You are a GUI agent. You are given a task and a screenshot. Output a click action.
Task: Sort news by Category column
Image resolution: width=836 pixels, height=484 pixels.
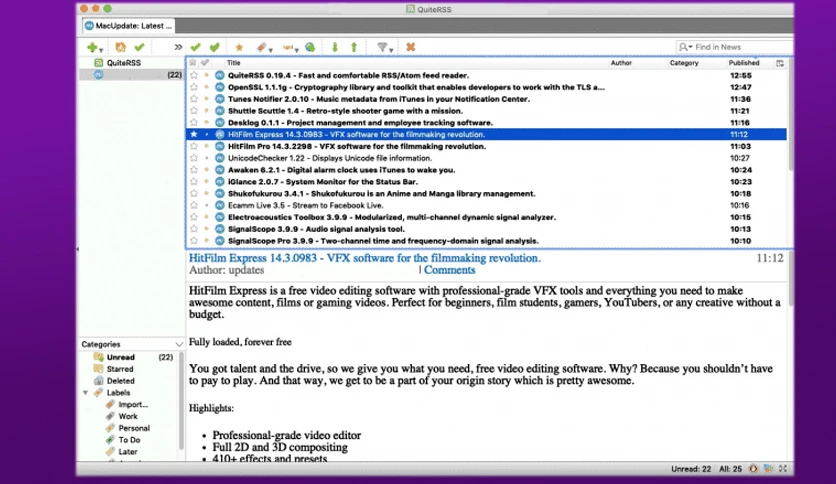(x=684, y=63)
